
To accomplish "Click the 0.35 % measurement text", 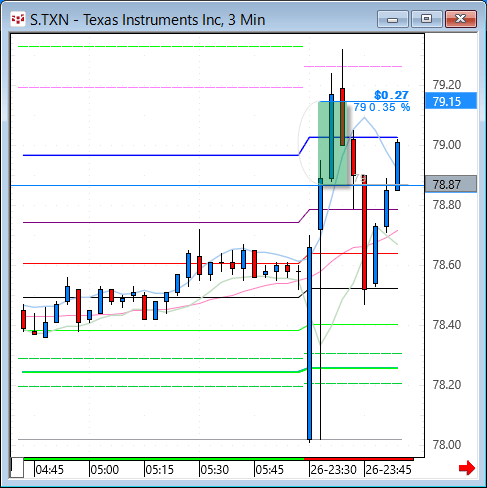I will [x=390, y=107].
